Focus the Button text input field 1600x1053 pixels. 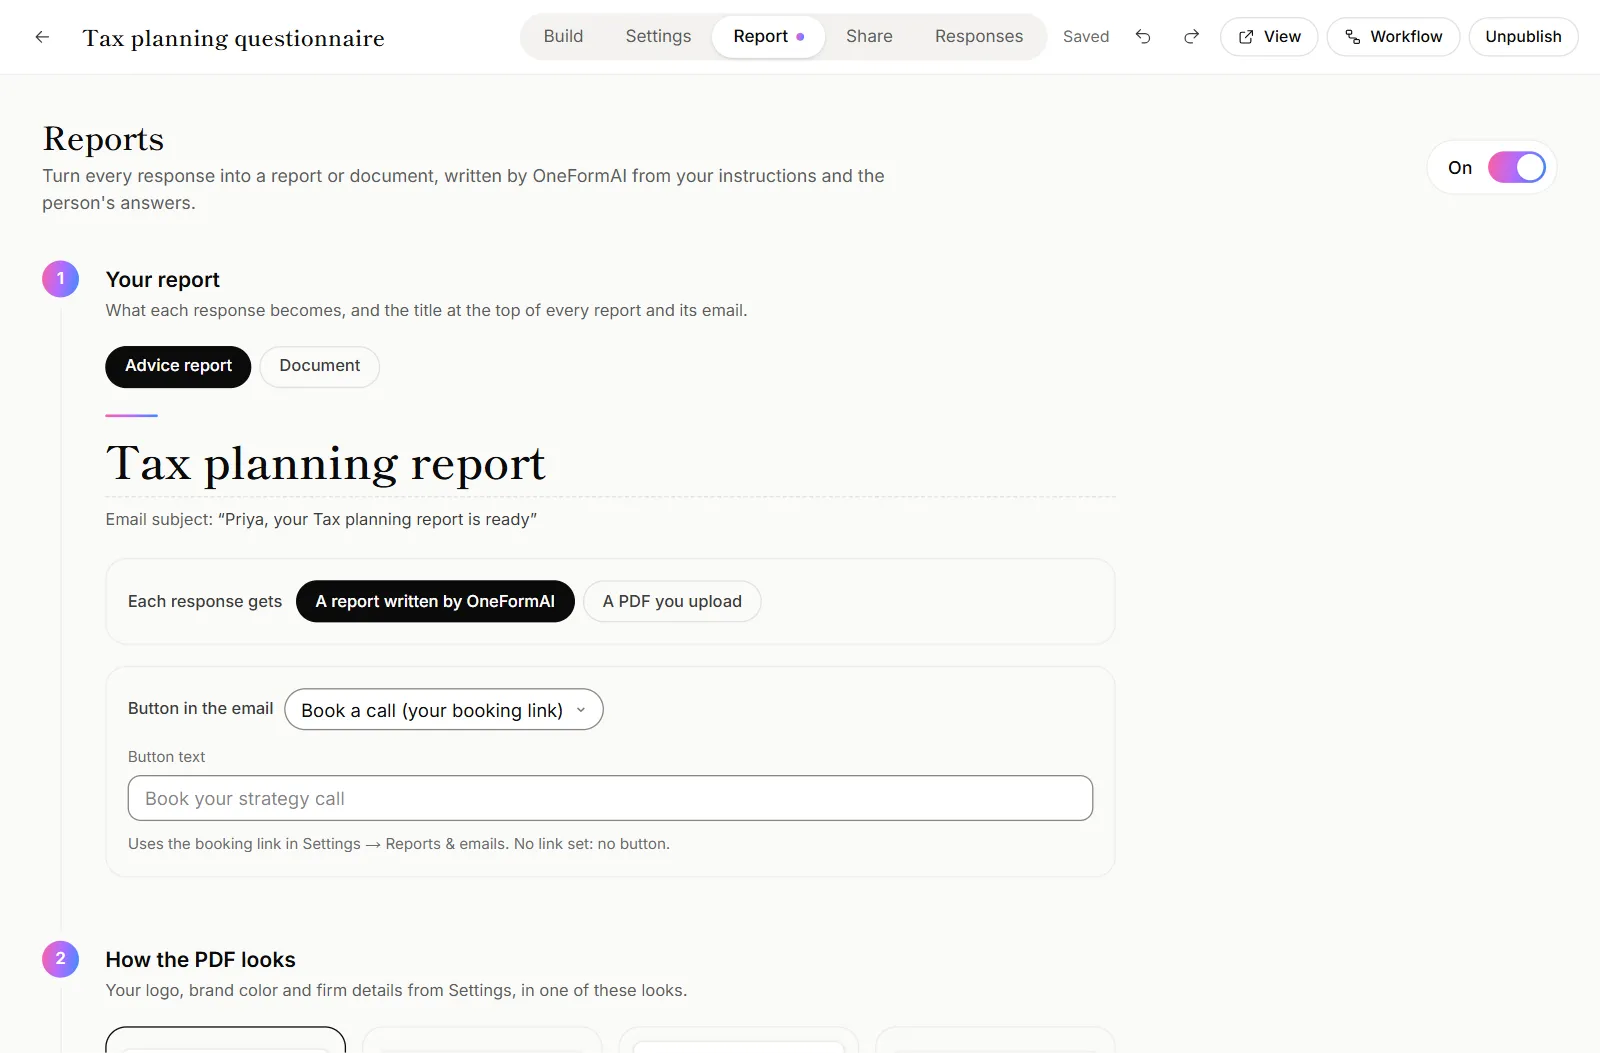610,799
